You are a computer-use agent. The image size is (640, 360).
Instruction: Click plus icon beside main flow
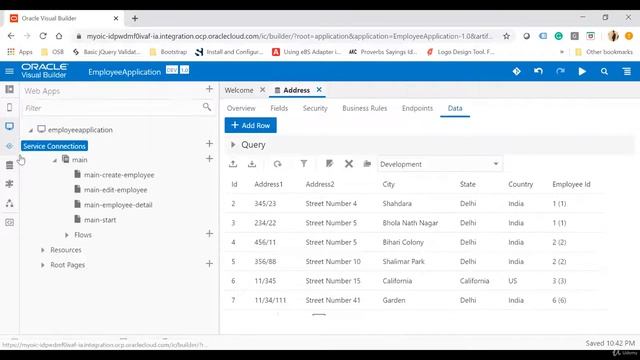209,158
